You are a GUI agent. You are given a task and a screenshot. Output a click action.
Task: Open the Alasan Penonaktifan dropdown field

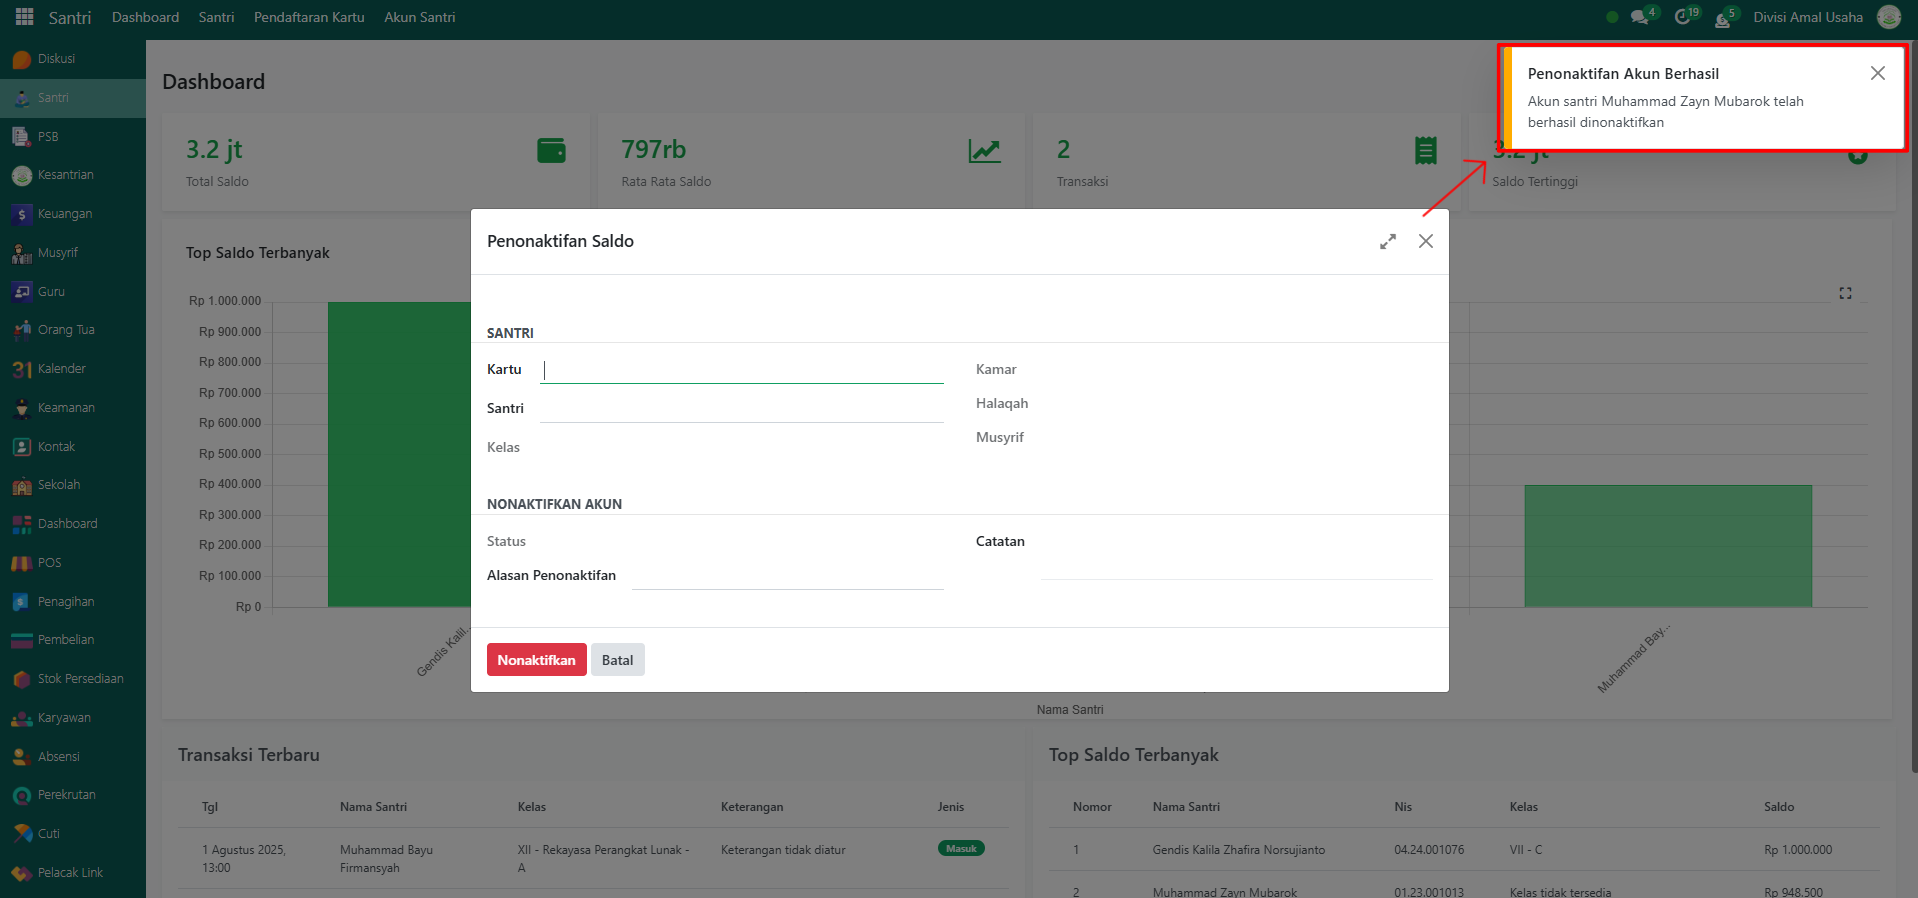pos(787,576)
